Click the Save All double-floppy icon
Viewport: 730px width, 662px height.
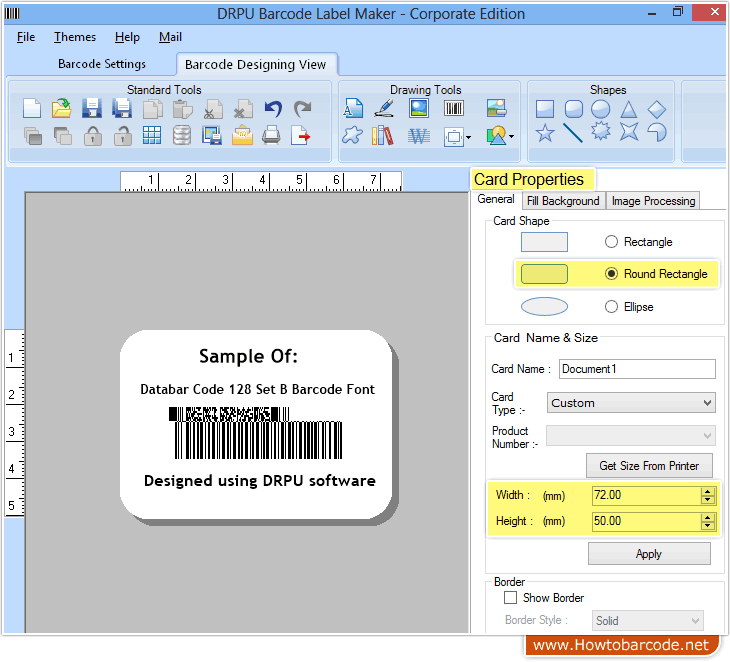point(122,108)
